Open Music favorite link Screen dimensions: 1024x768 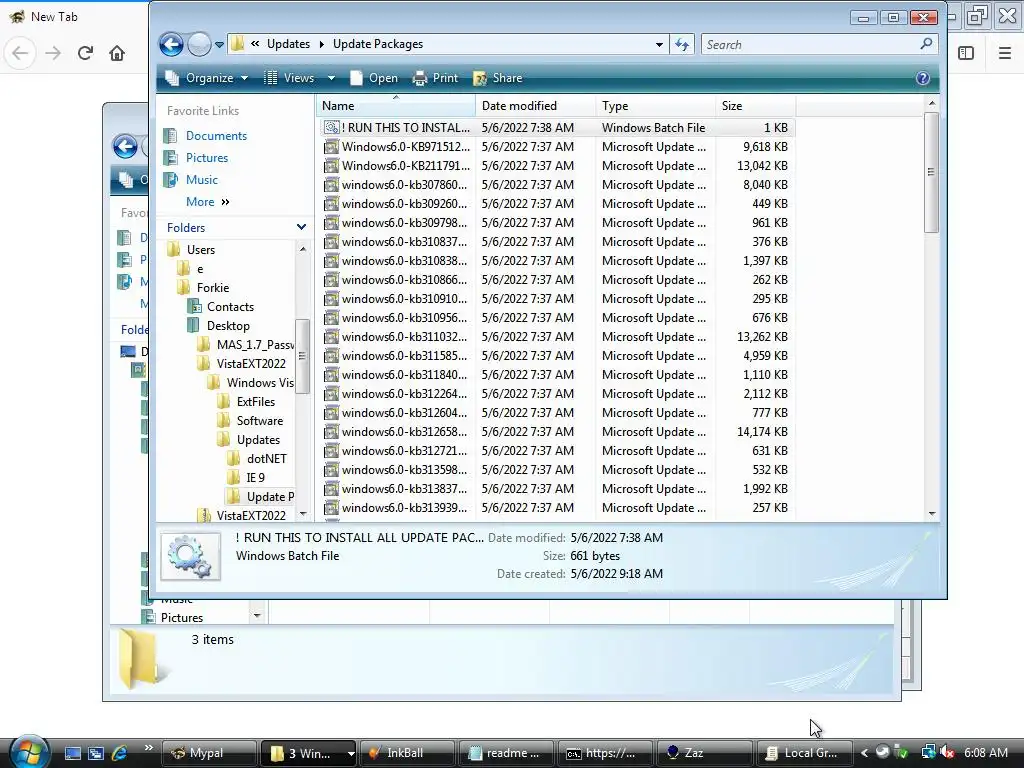click(202, 180)
